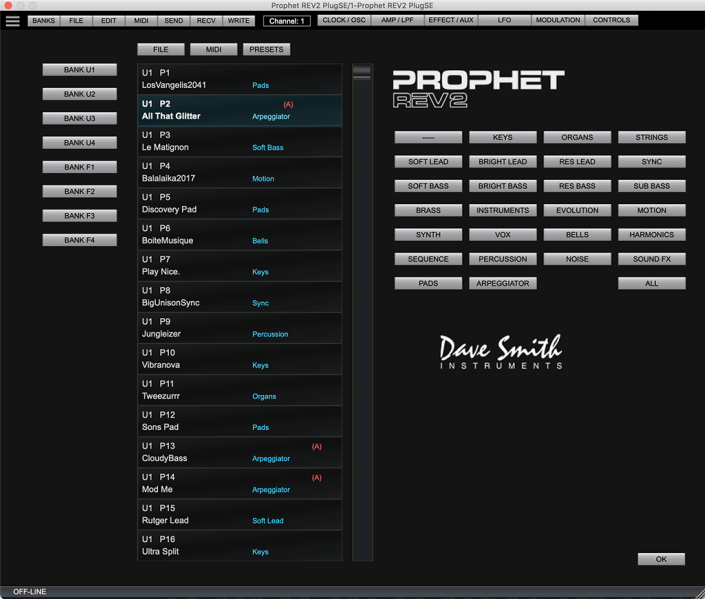Viewport: 705px width, 600px height.
Task: Switch to the CONTROLS tab
Action: 611,20
